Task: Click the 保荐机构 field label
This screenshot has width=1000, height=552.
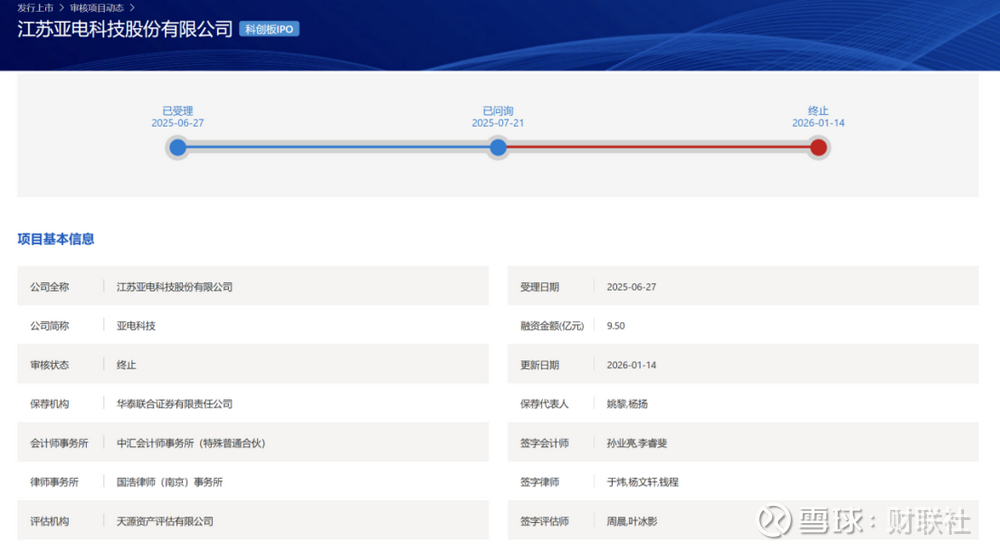Action: point(49,404)
